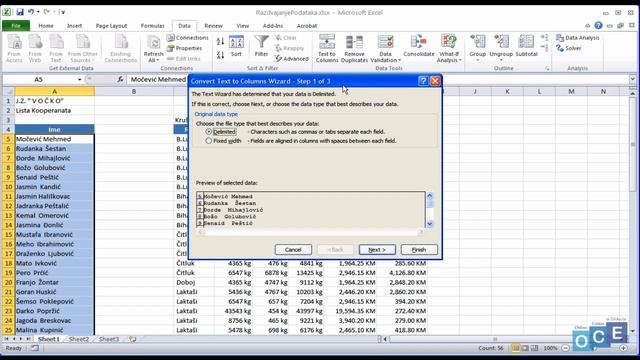
Task: Open the Formulas ribbon tab
Action: [x=152, y=26]
